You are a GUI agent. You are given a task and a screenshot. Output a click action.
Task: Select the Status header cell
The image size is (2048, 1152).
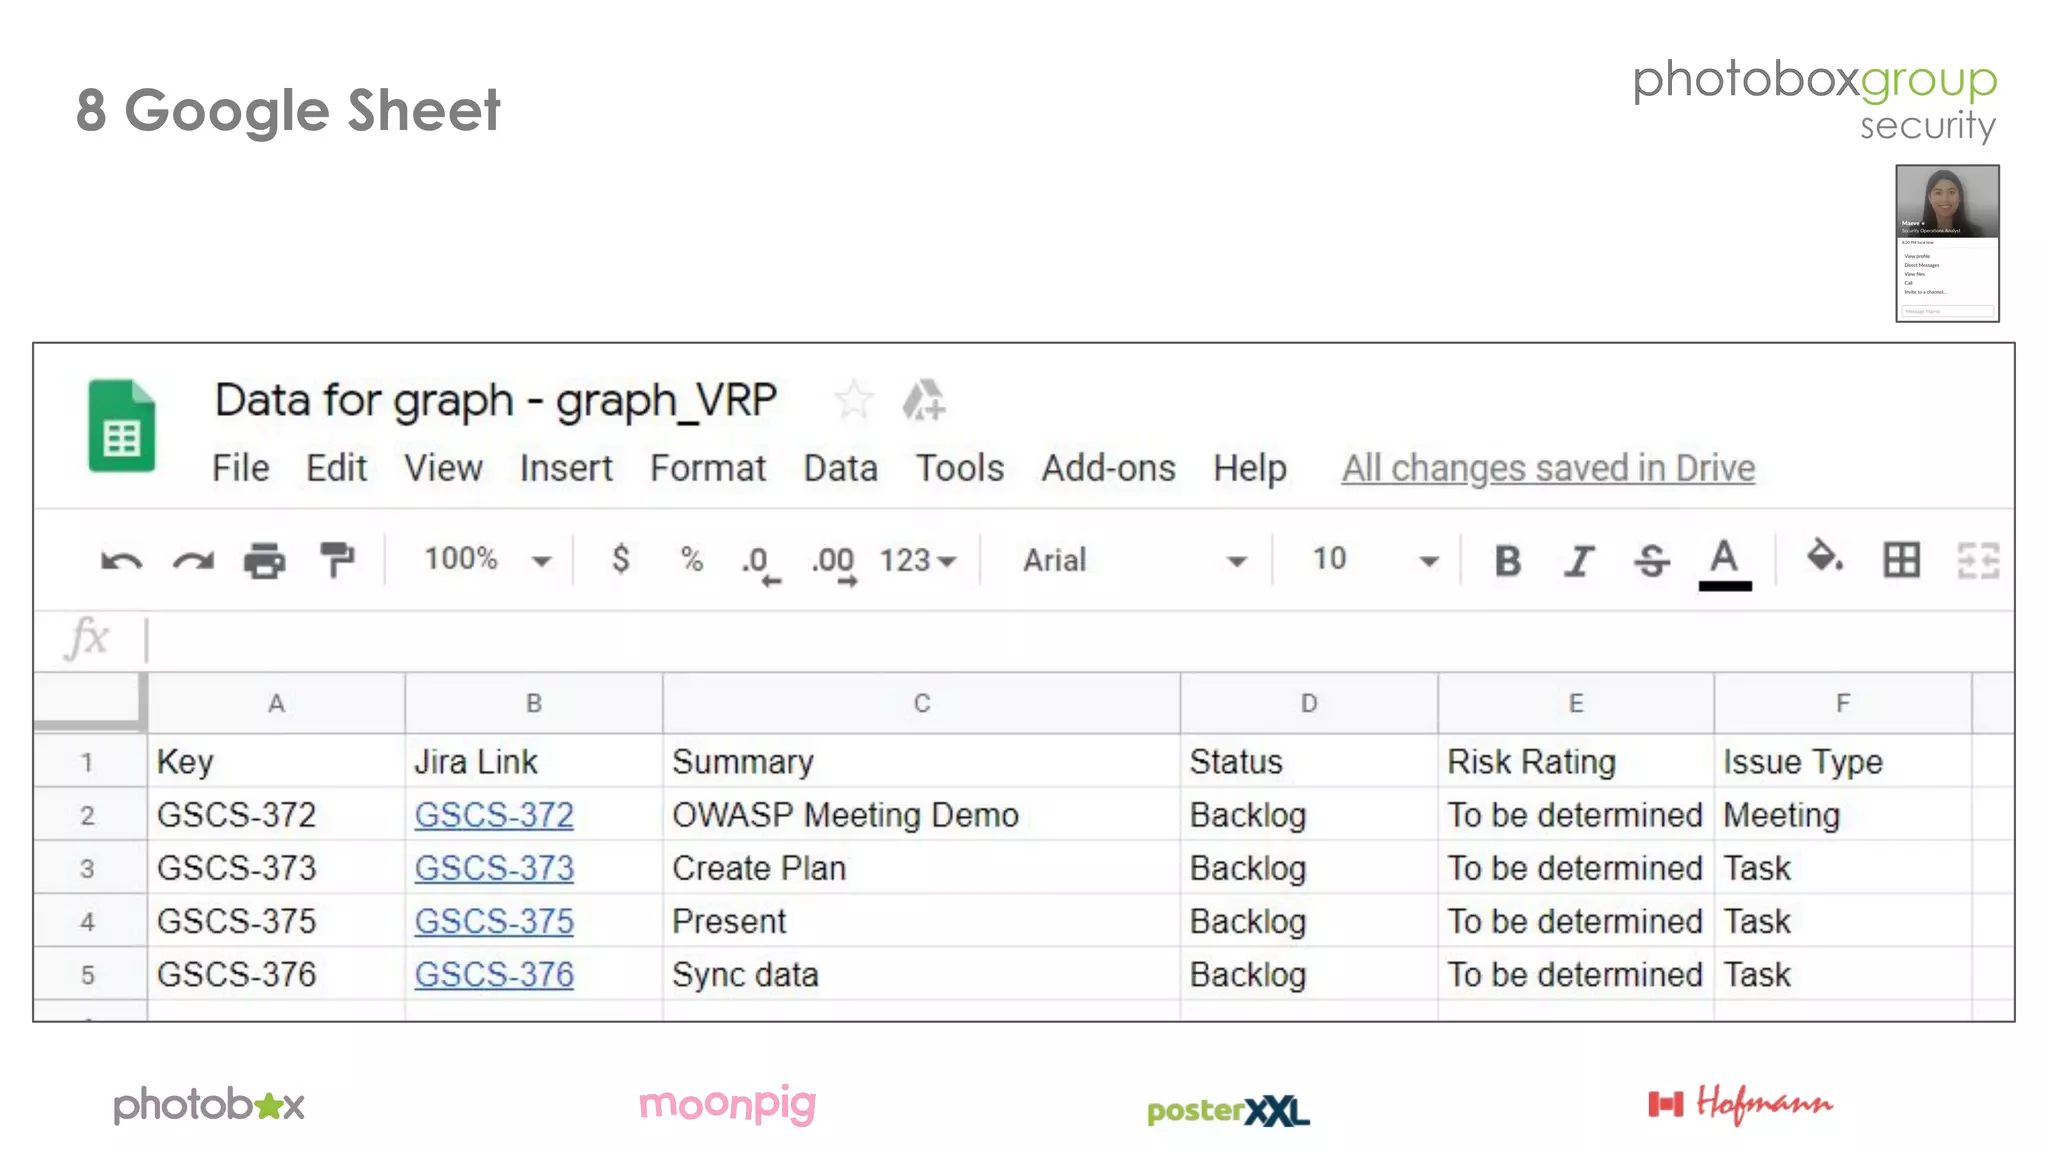coord(1309,762)
